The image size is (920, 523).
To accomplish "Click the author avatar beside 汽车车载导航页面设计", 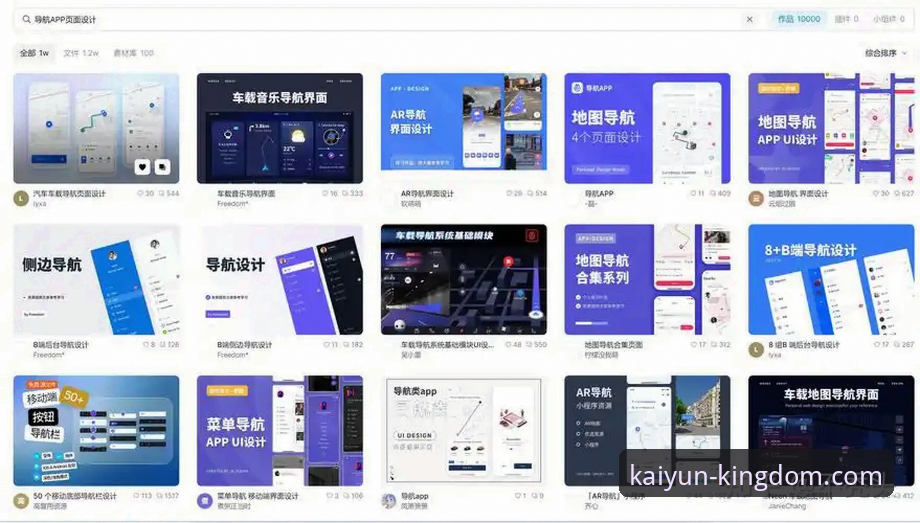I will (x=21, y=198).
